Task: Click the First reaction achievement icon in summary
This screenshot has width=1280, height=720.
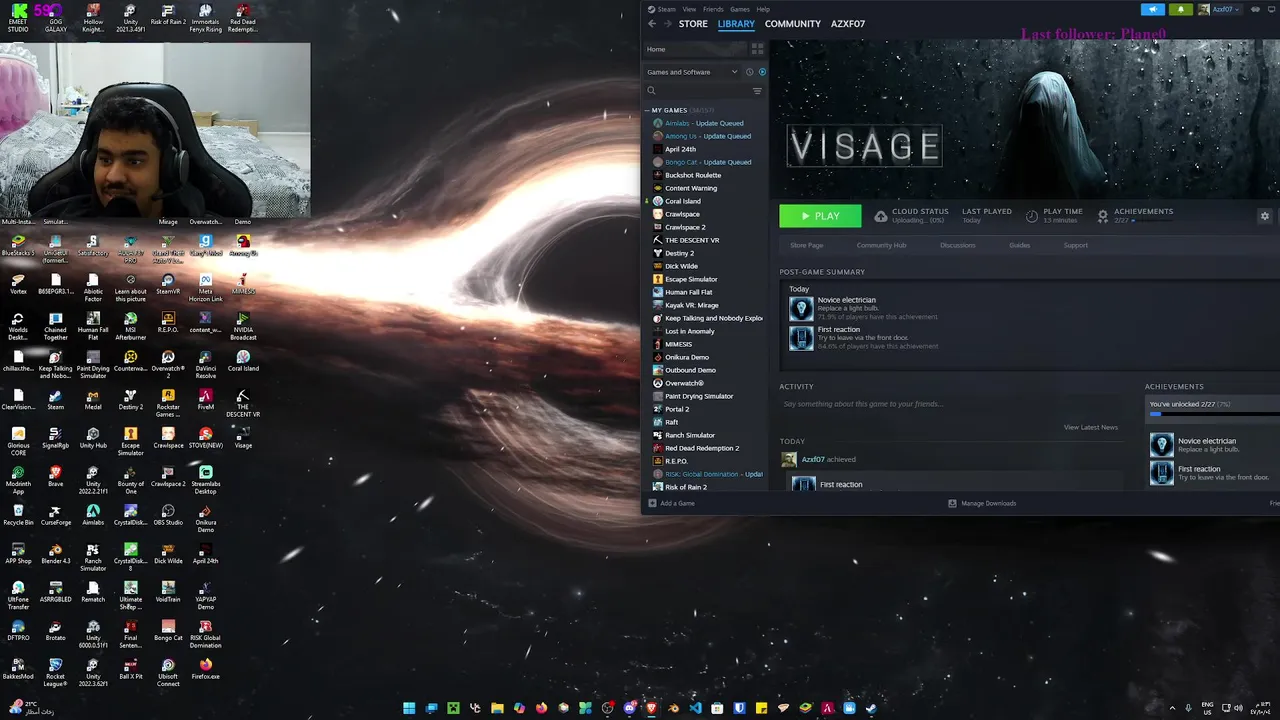Action: 801,338
